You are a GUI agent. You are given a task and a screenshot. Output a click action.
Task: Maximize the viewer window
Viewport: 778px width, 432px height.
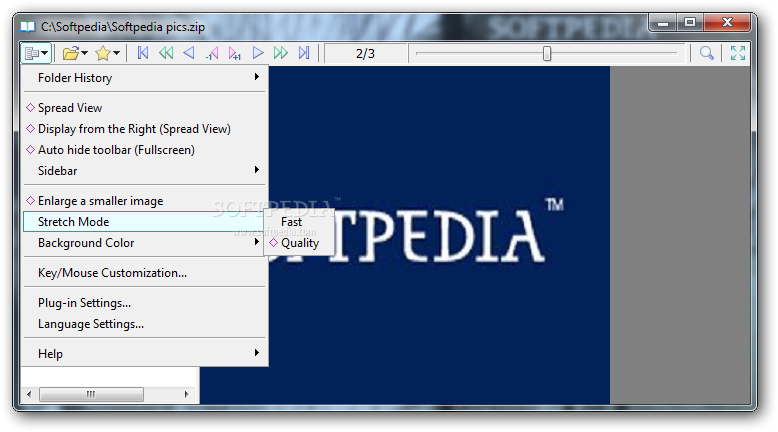click(x=690, y=22)
